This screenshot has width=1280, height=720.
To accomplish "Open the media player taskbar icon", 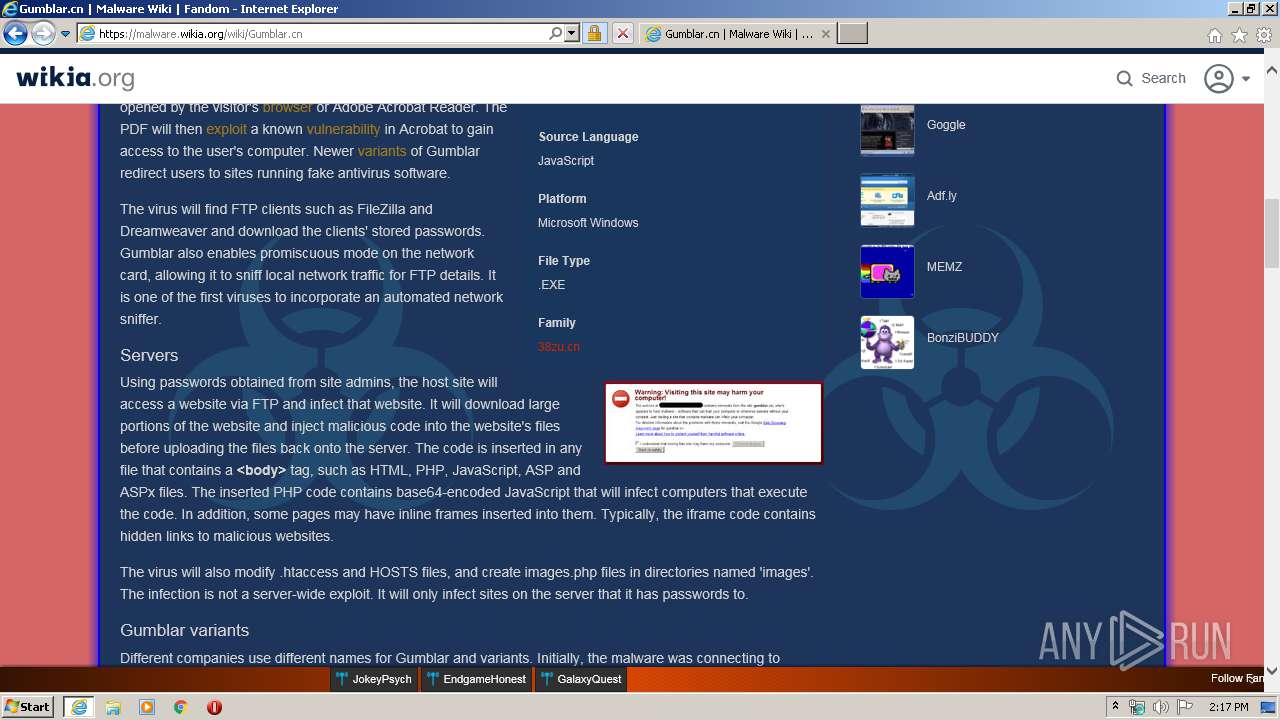I will coord(147,707).
